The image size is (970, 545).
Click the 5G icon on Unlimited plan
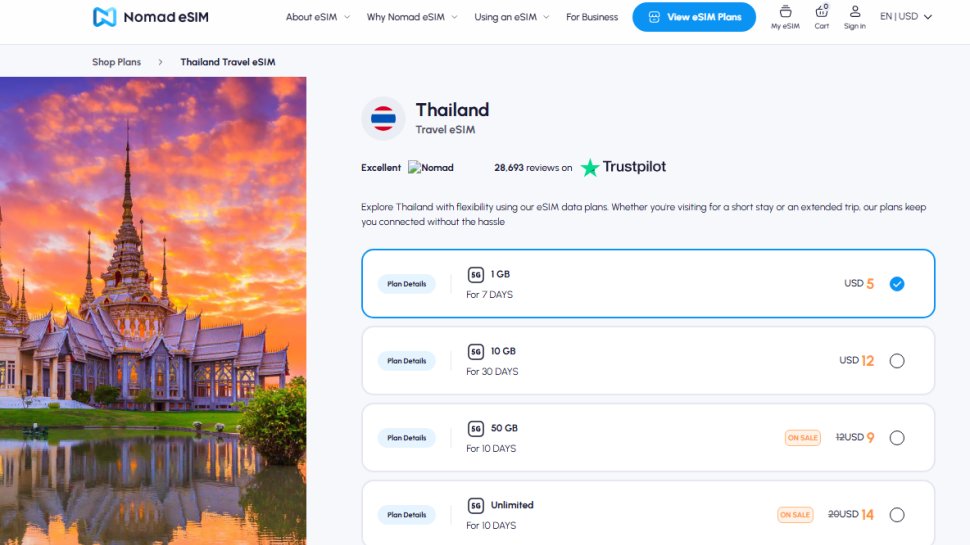[x=476, y=506]
